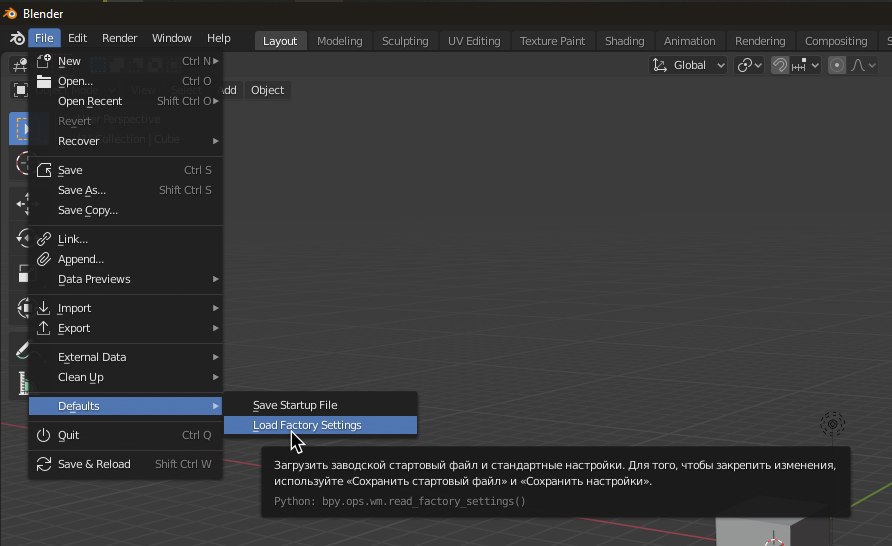
Task: Click the Blender logo menu icon
Action: pyautogui.click(x=16, y=39)
